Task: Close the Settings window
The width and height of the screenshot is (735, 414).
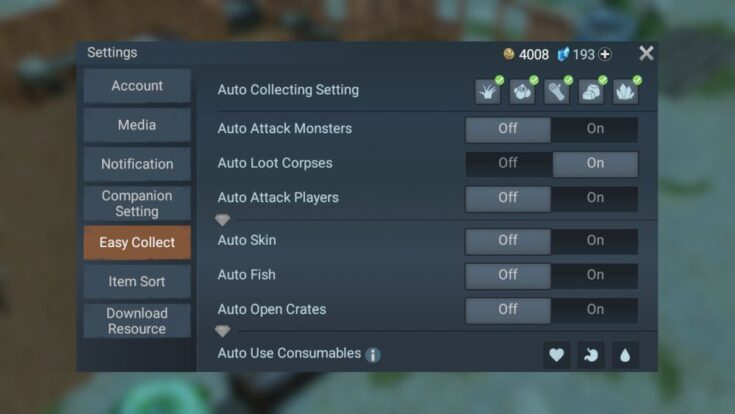Action: [x=646, y=53]
